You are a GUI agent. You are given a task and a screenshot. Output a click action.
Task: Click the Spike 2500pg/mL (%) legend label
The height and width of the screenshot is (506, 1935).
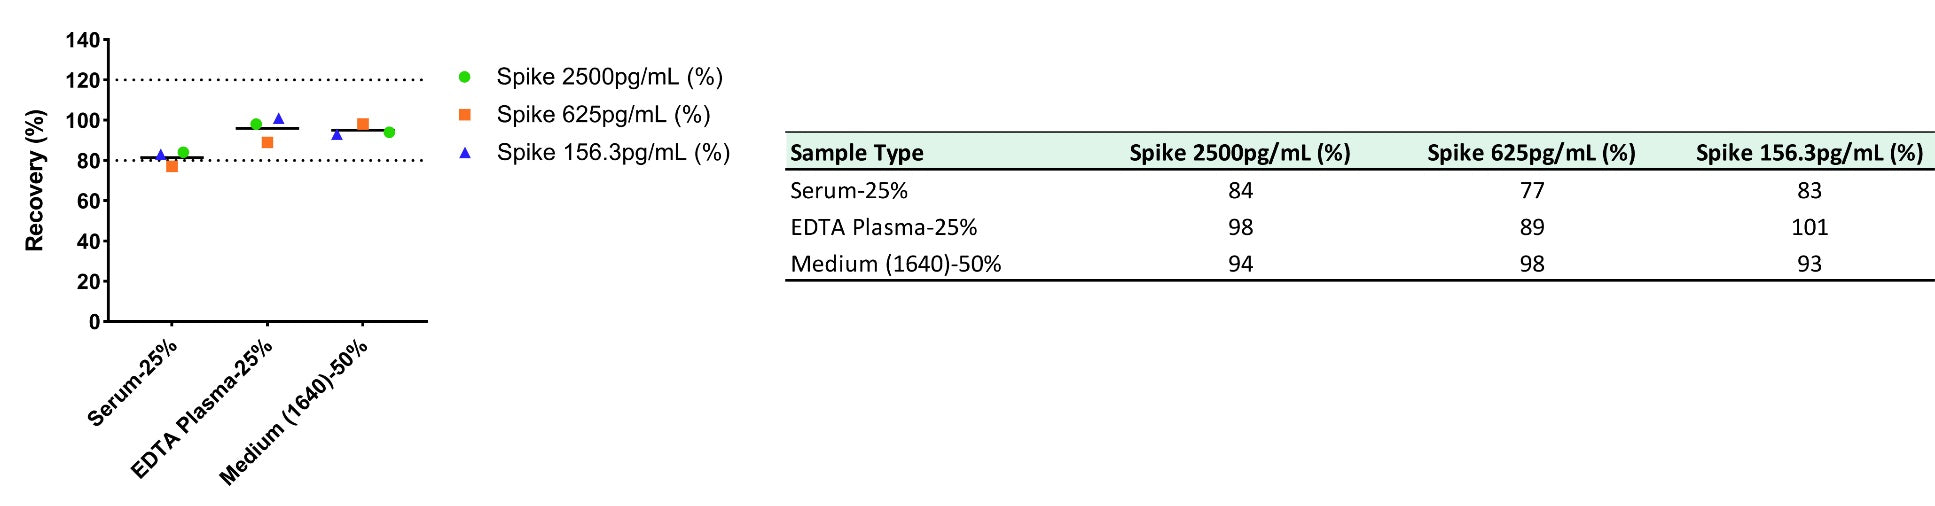point(610,77)
